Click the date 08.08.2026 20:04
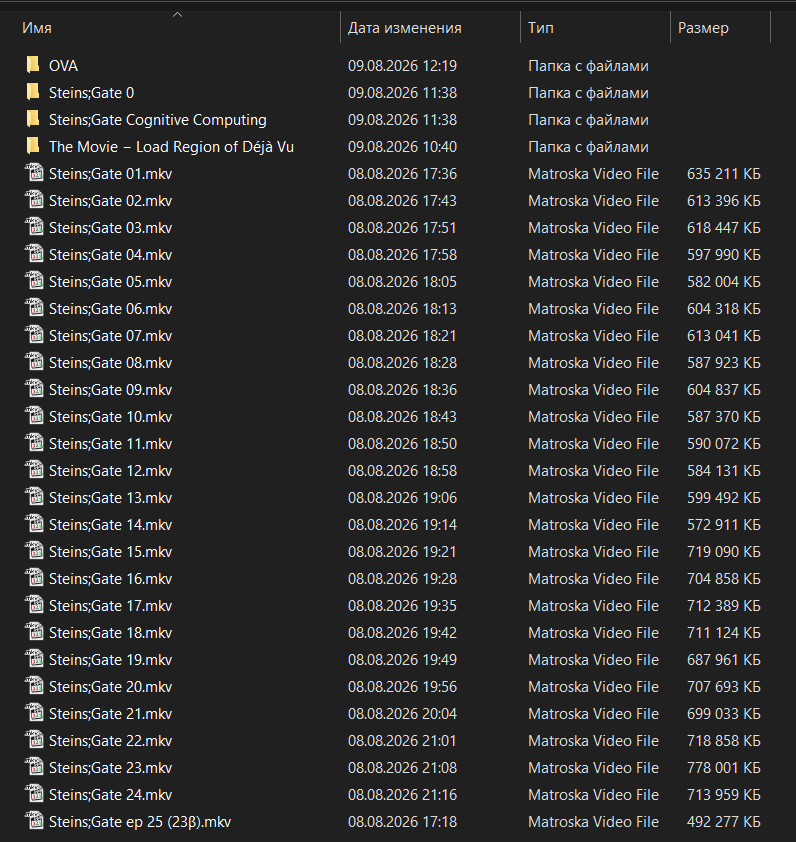The image size is (796, 842). [402, 714]
